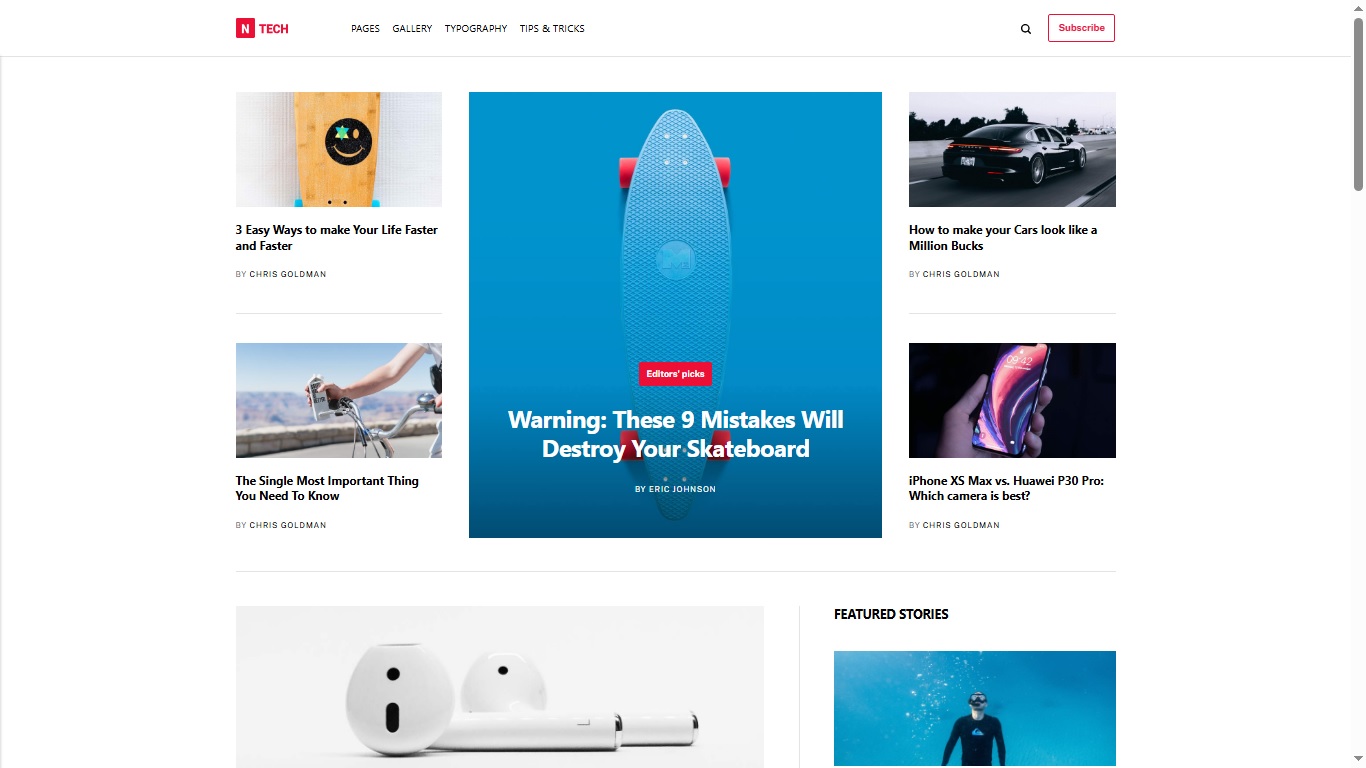Open 'How to make your Cars' article
Screen dimensions: 1366x768
coord(1003,238)
